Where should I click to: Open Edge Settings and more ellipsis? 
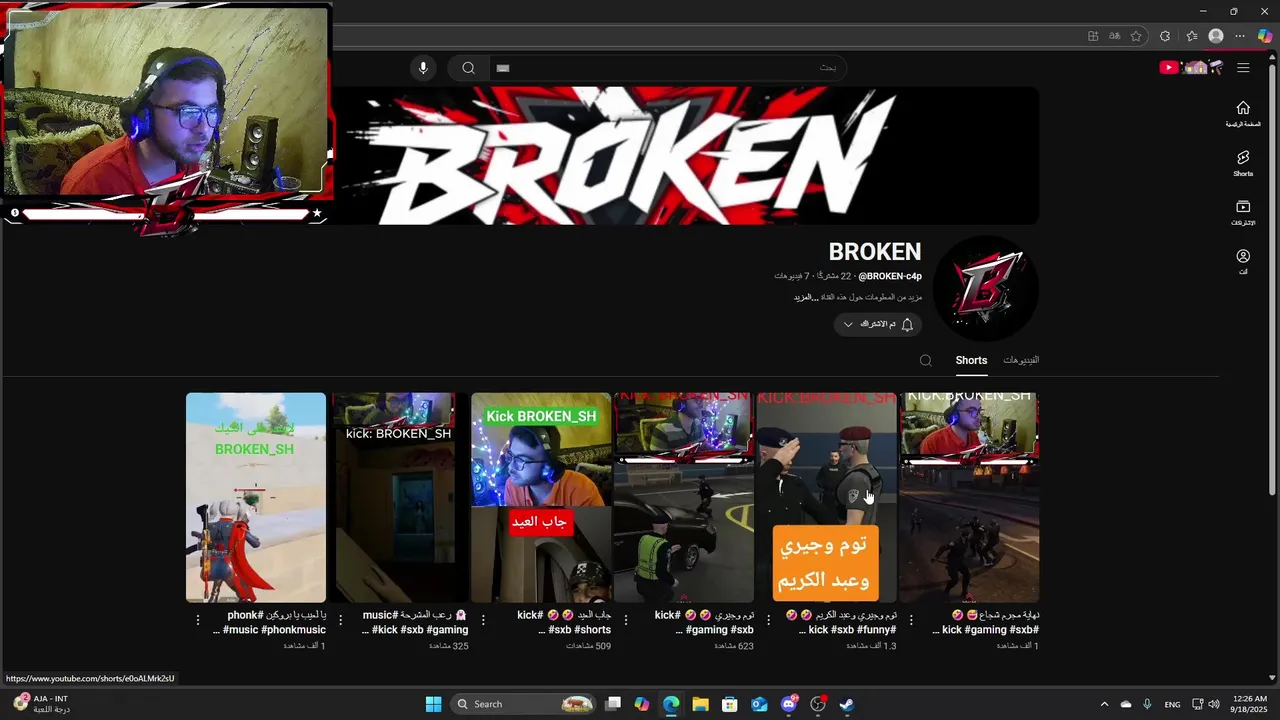pyautogui.click(x=1240, y=36)
